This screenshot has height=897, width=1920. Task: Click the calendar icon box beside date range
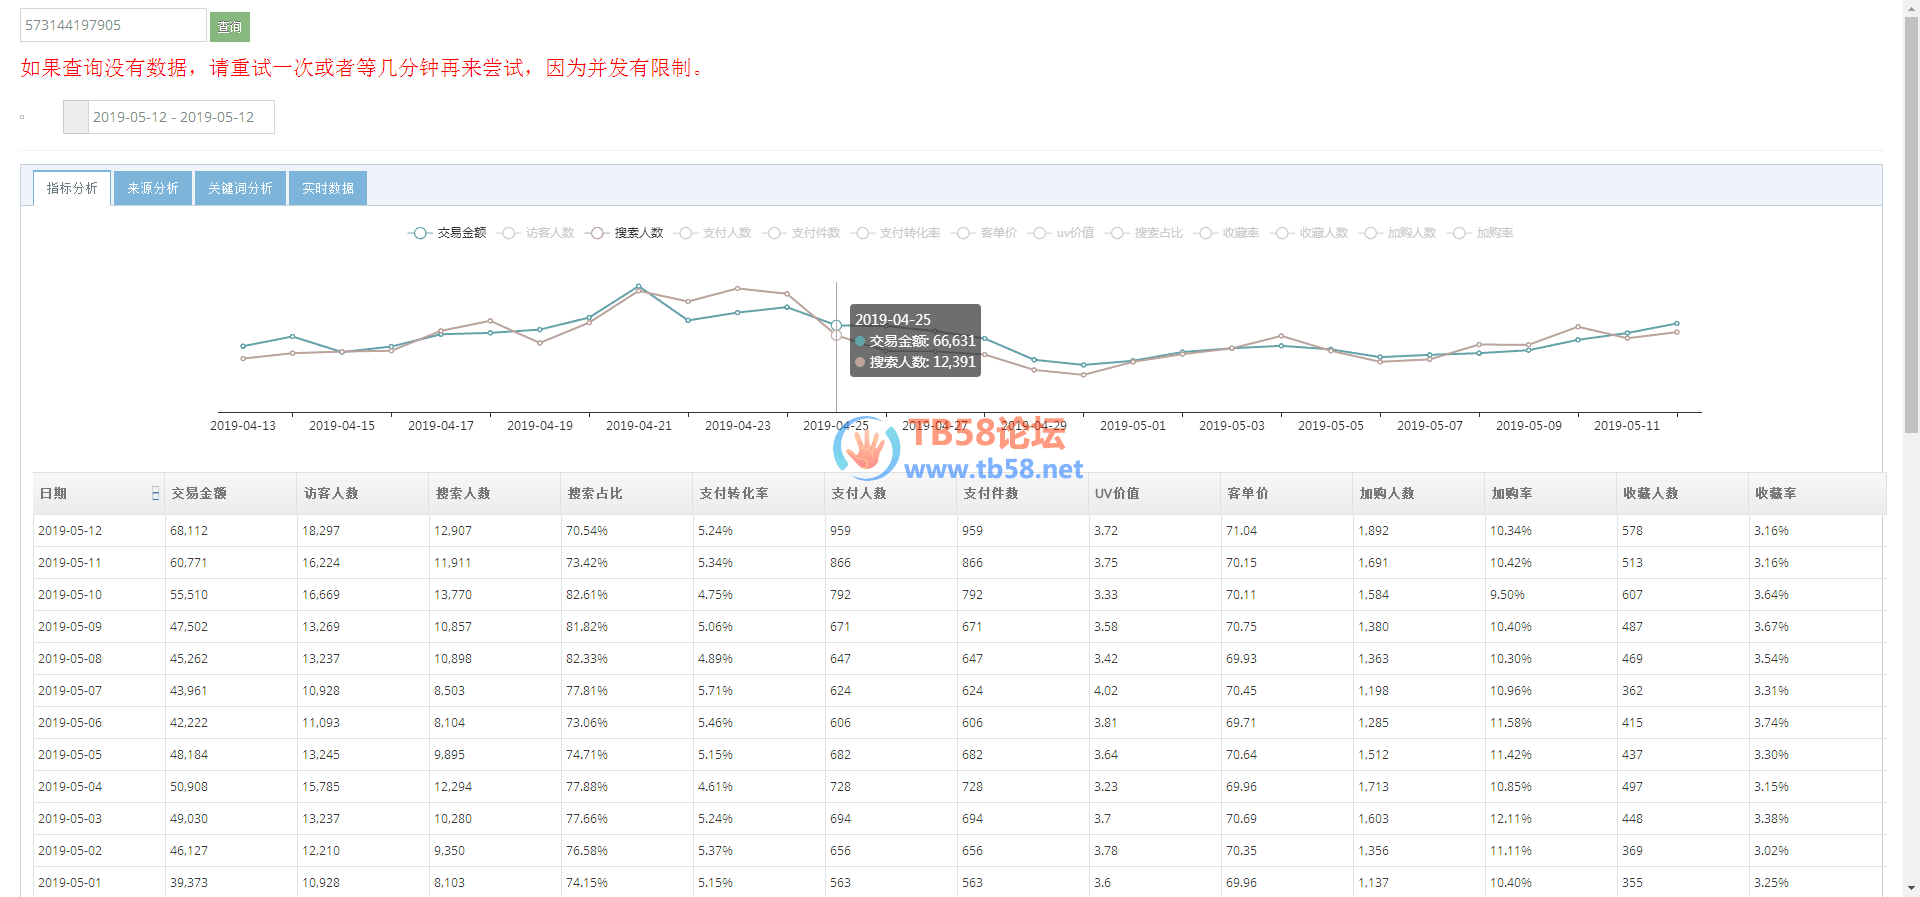click(x=76, y=117)
